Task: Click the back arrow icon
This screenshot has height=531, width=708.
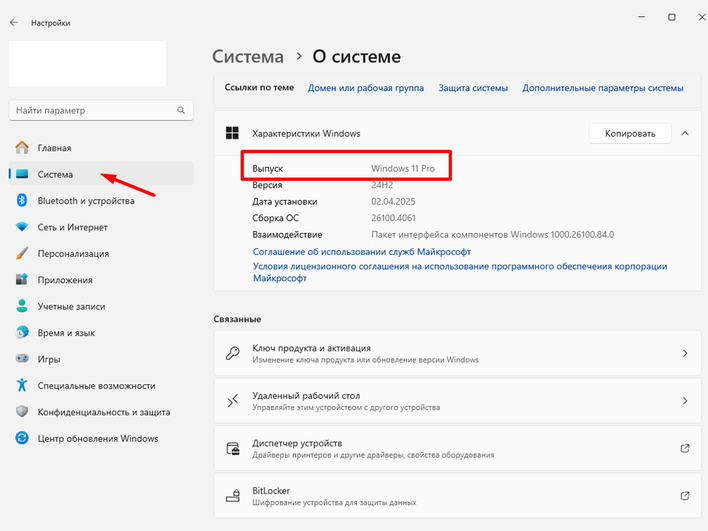Action: tap(14, 23)
